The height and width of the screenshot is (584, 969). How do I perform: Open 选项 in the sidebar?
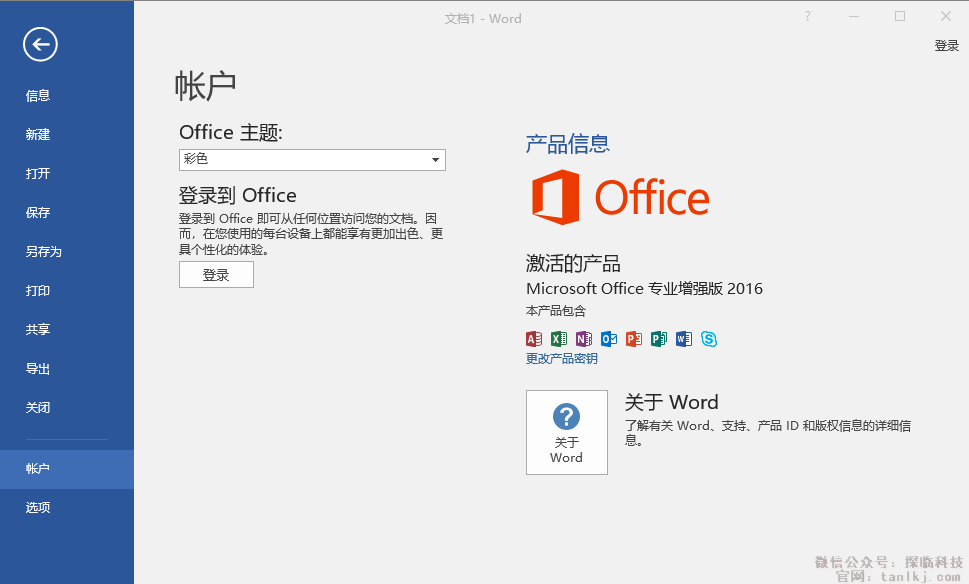(x=38, y=508)
